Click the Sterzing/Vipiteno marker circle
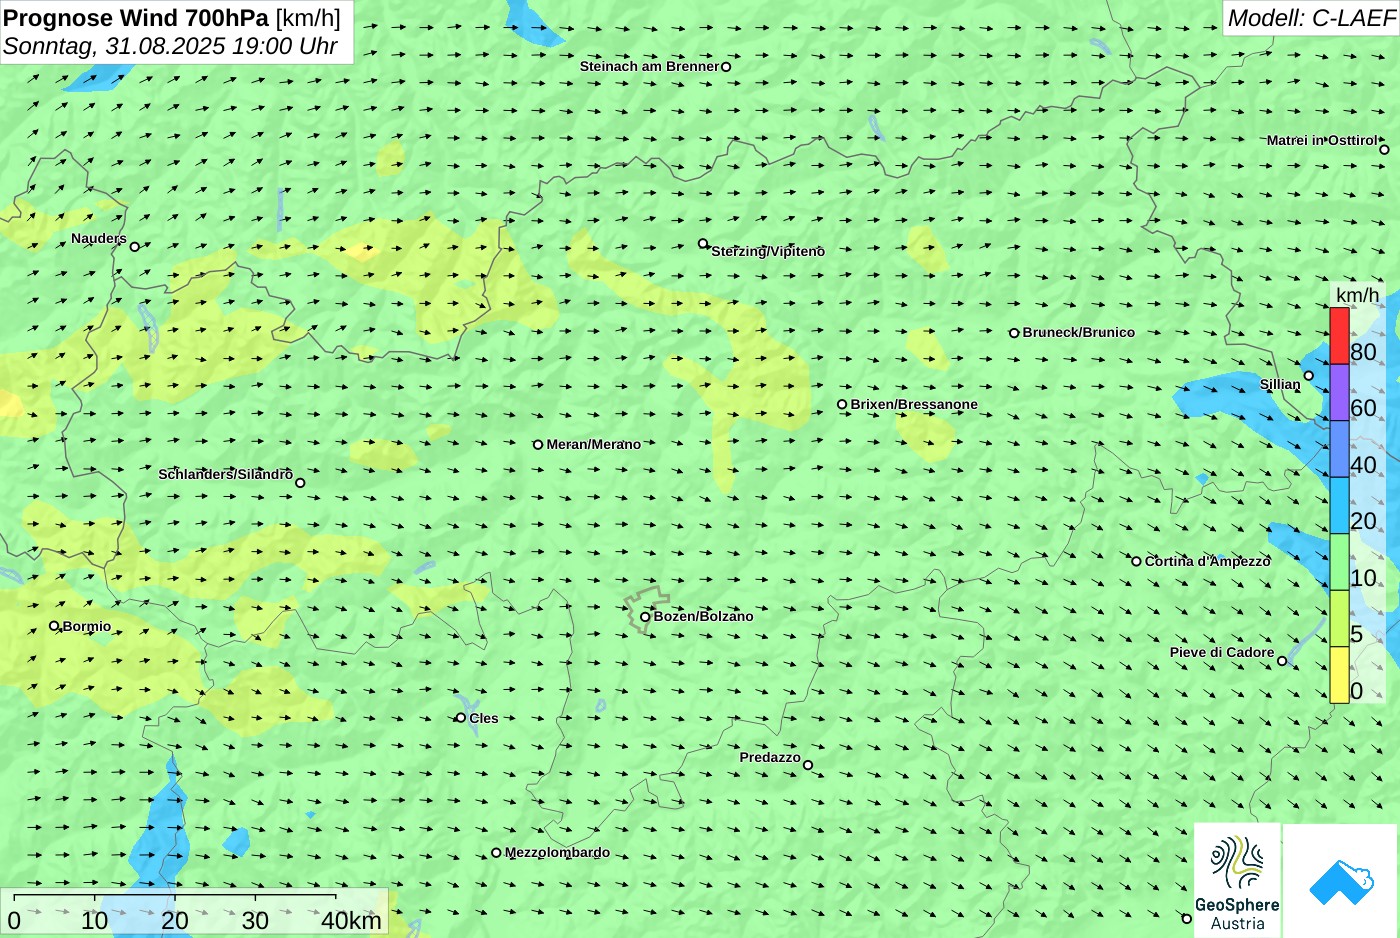Viewport: 1400px width, 938px height. pyautogui.click(x=703, y=243)
